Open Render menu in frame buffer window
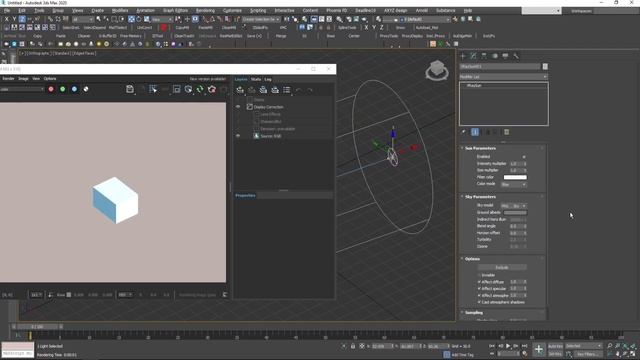Screen dimensions: 640x360 8,78
